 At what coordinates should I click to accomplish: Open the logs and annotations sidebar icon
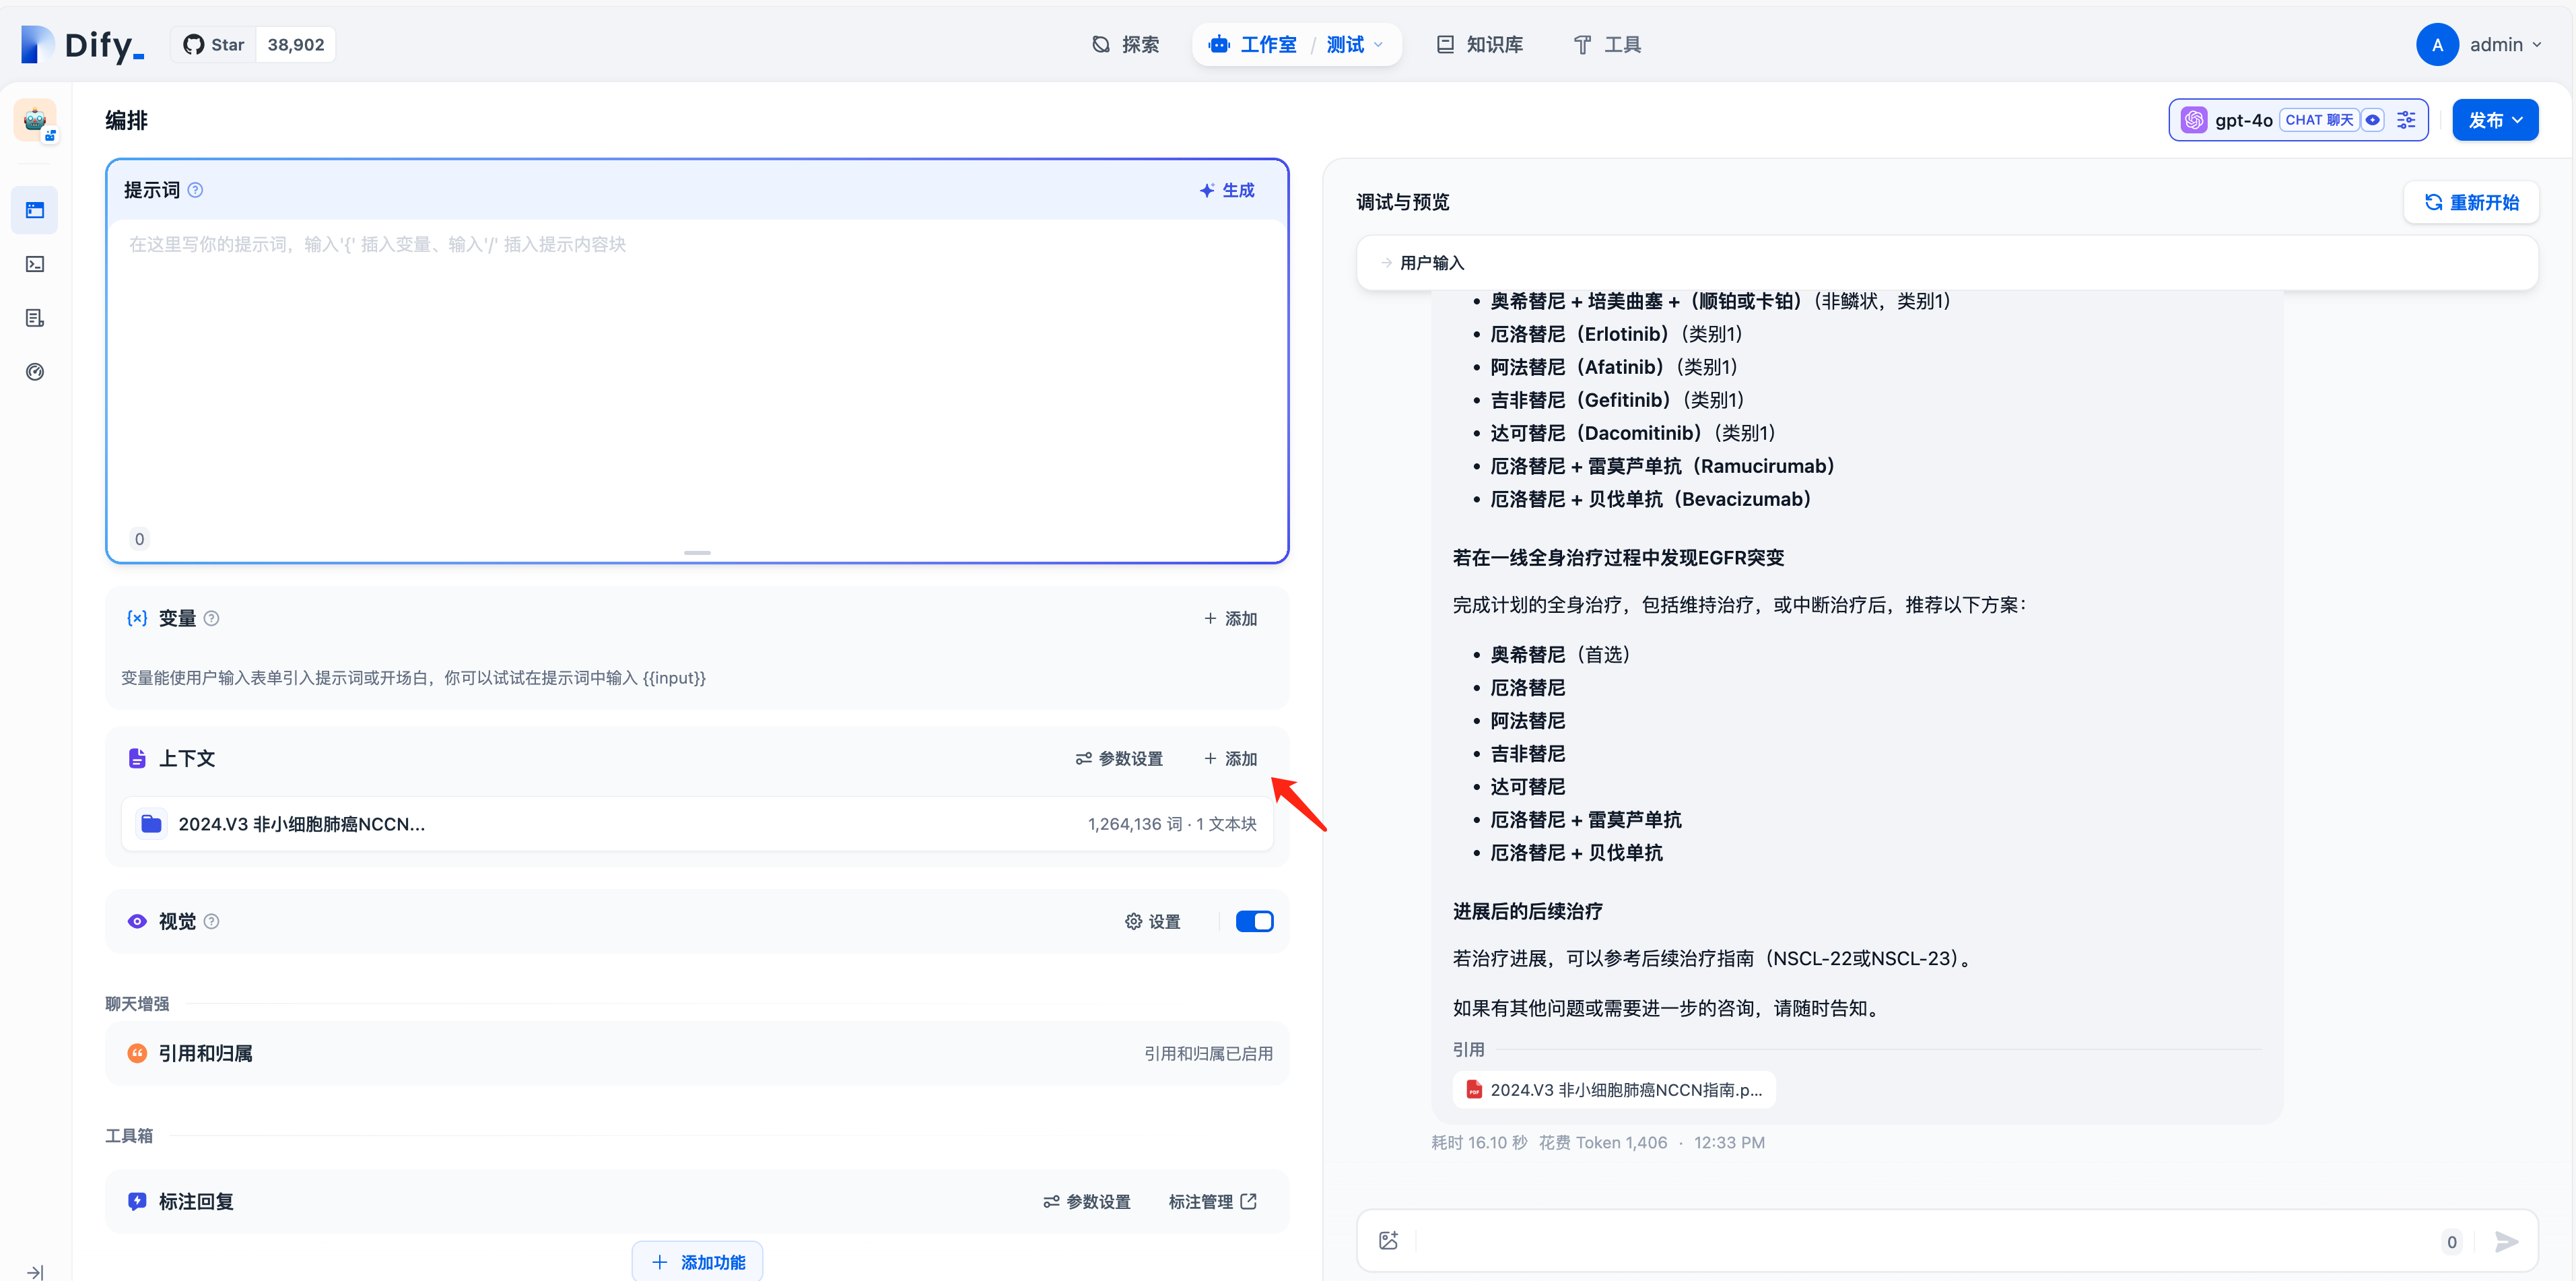(x=35, y=318)
